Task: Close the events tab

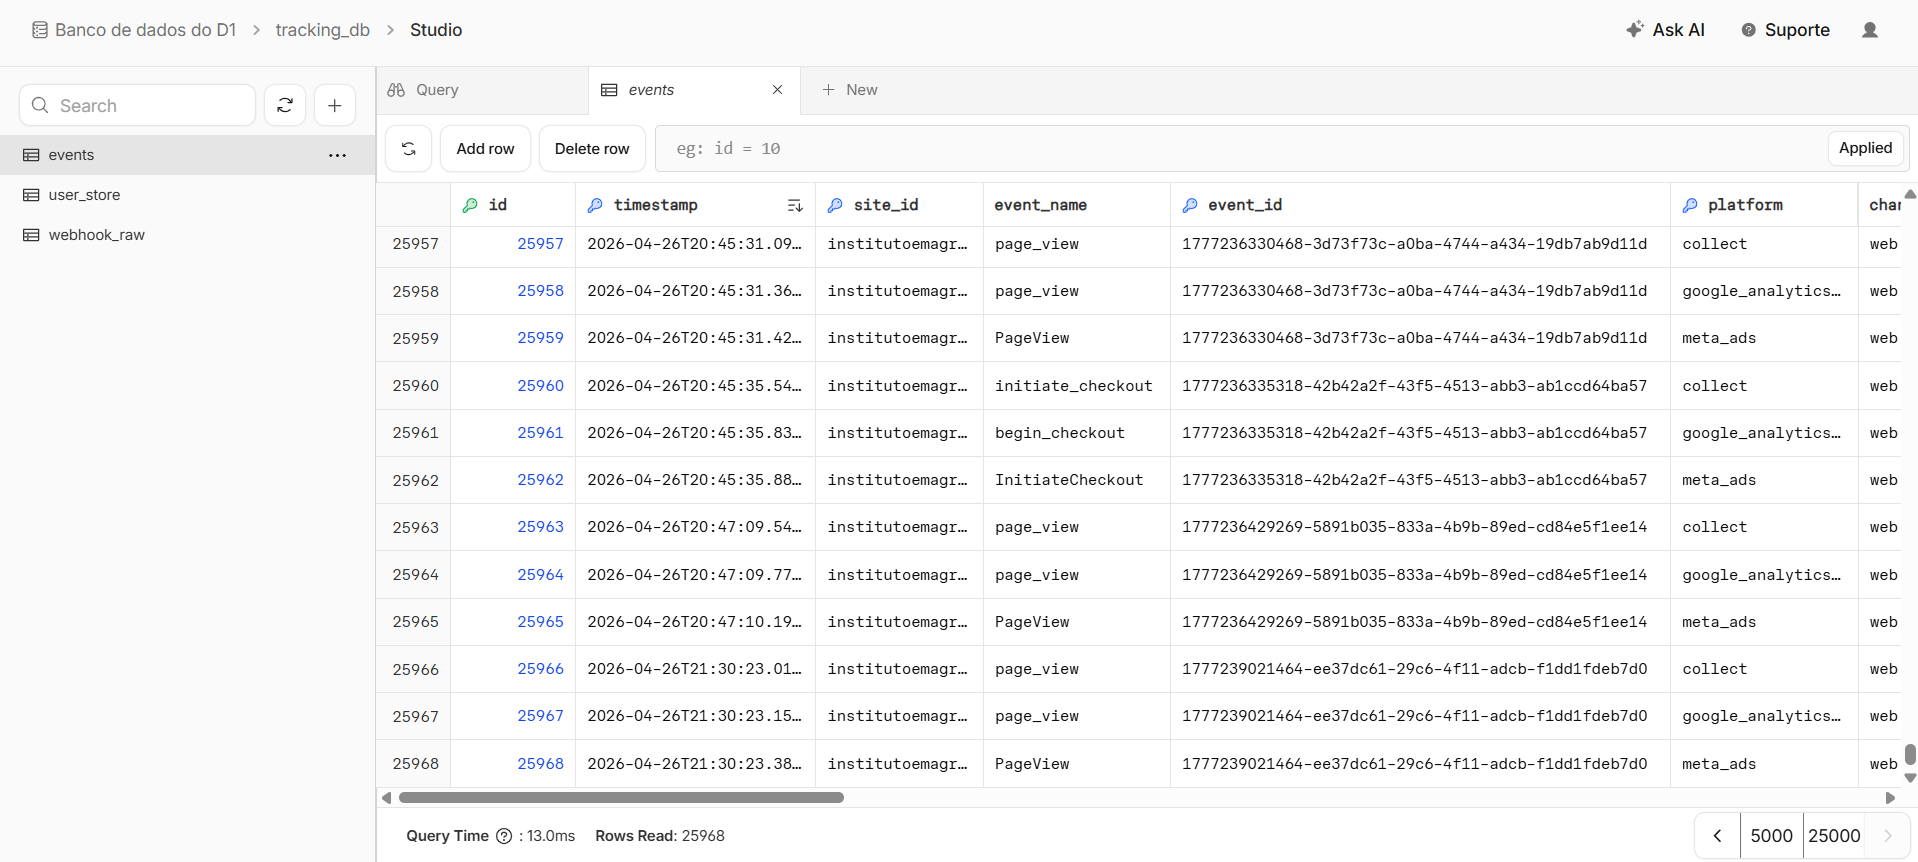Action: (777, 90)
